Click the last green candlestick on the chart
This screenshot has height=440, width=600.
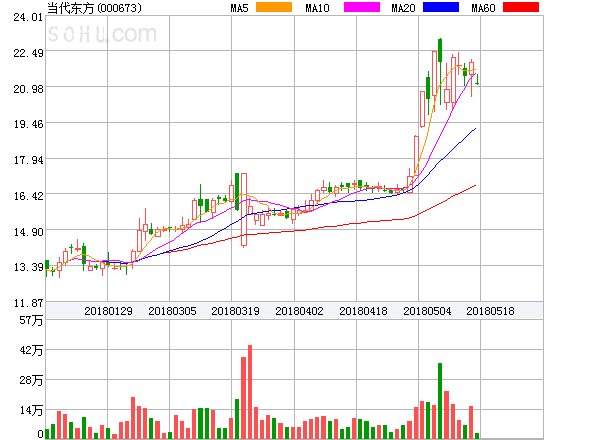tap(477, 79)
